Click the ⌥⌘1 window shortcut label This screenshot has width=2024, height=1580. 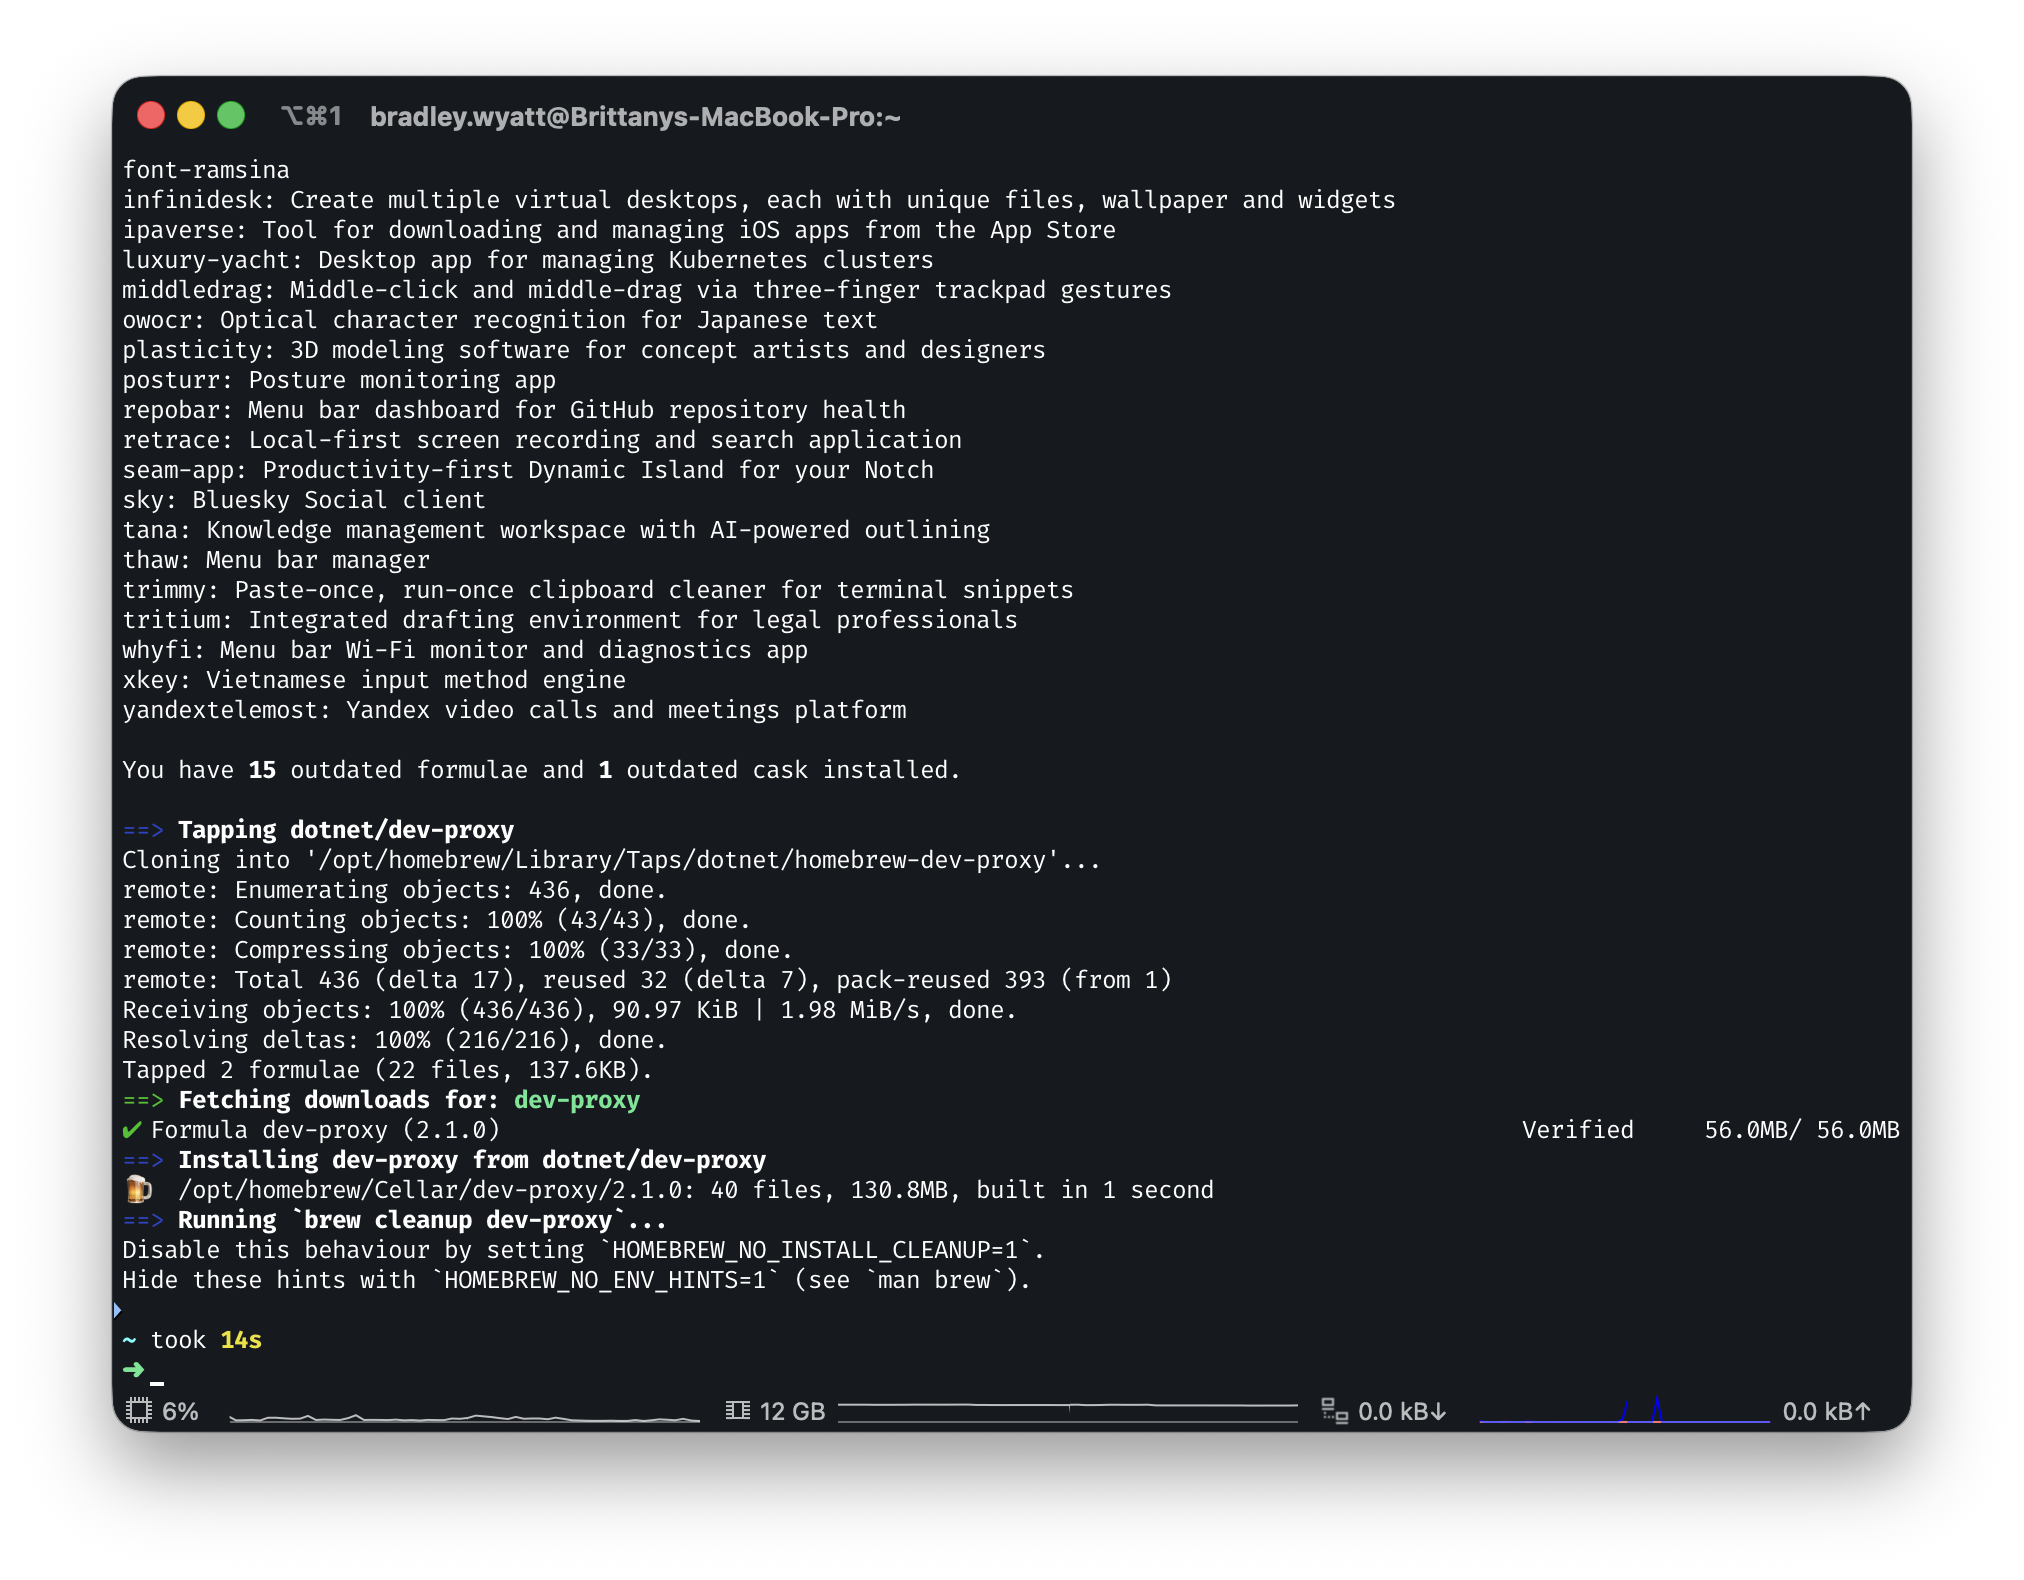[311, 117]
